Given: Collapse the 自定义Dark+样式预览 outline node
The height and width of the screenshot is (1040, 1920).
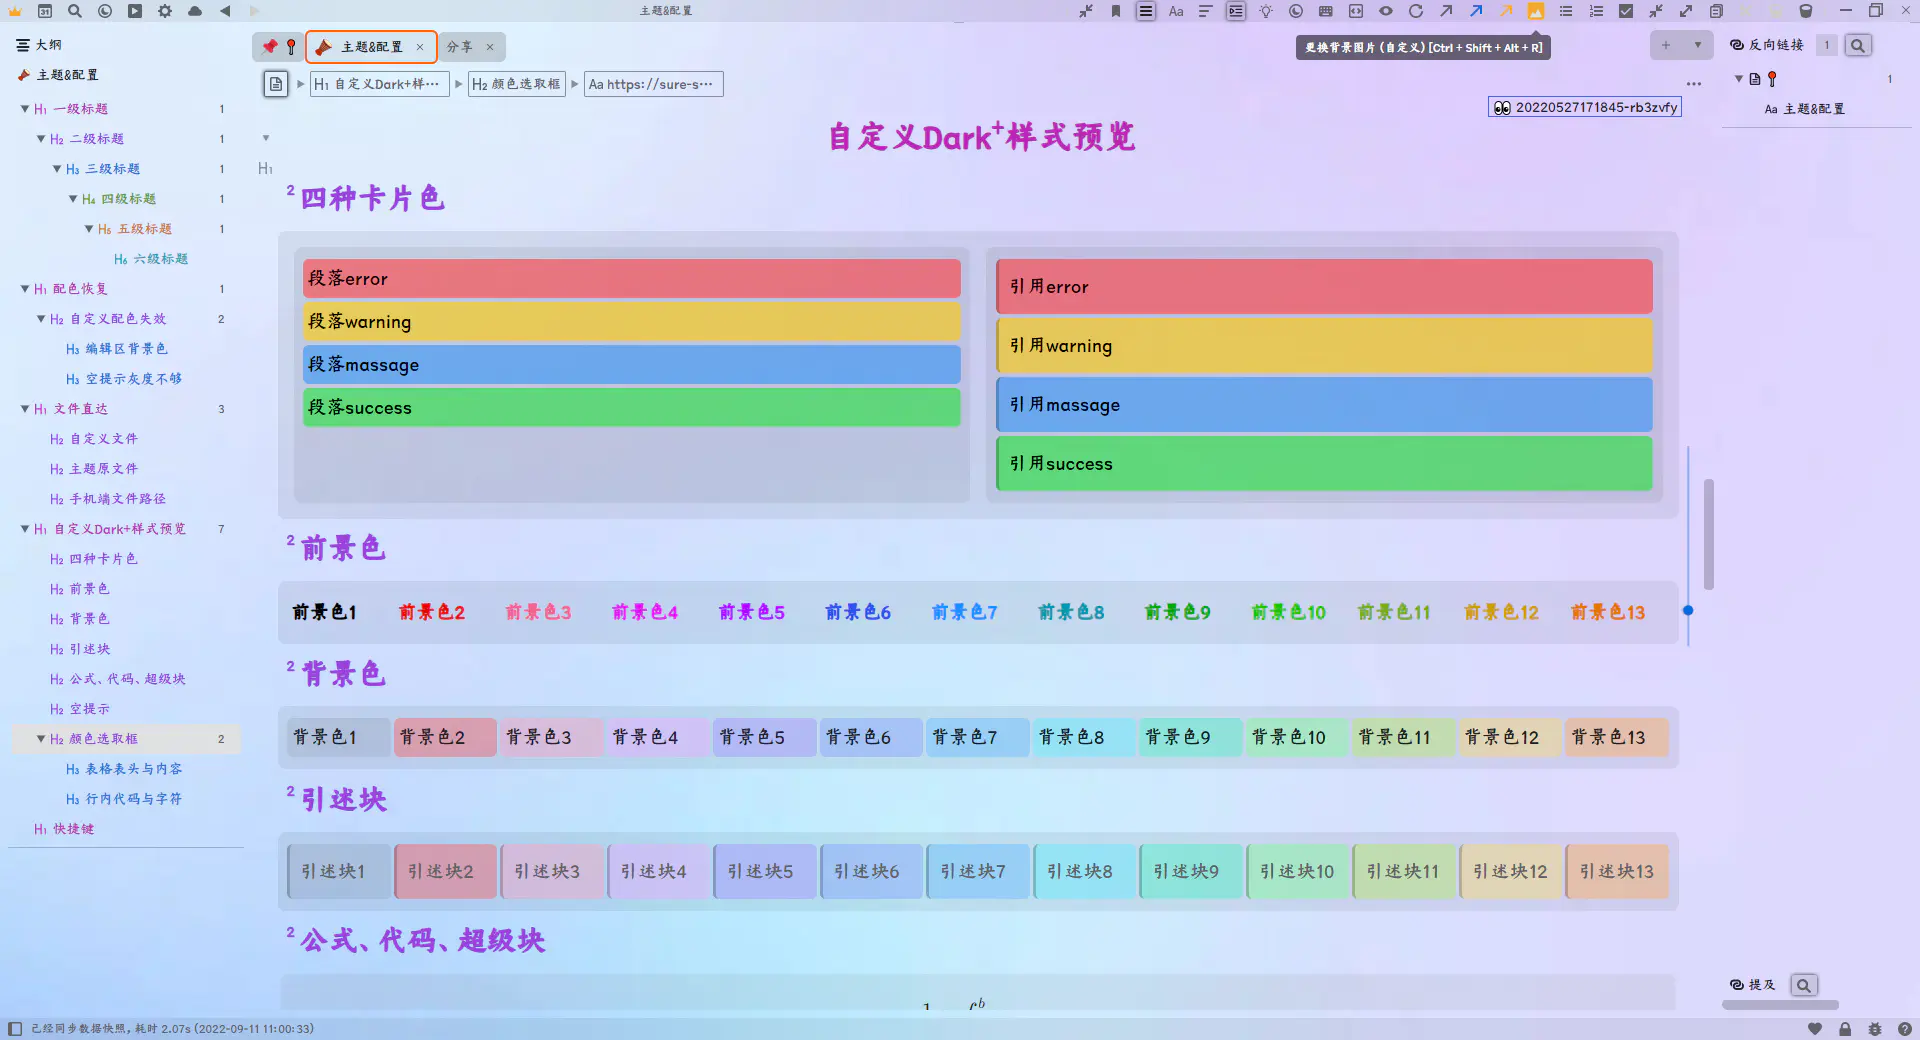Looking at the screenshot, I should pos(25,529).
